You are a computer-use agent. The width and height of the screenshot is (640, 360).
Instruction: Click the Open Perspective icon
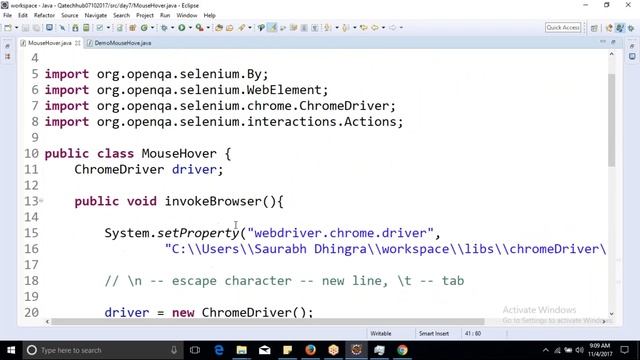tap(594, 28)
